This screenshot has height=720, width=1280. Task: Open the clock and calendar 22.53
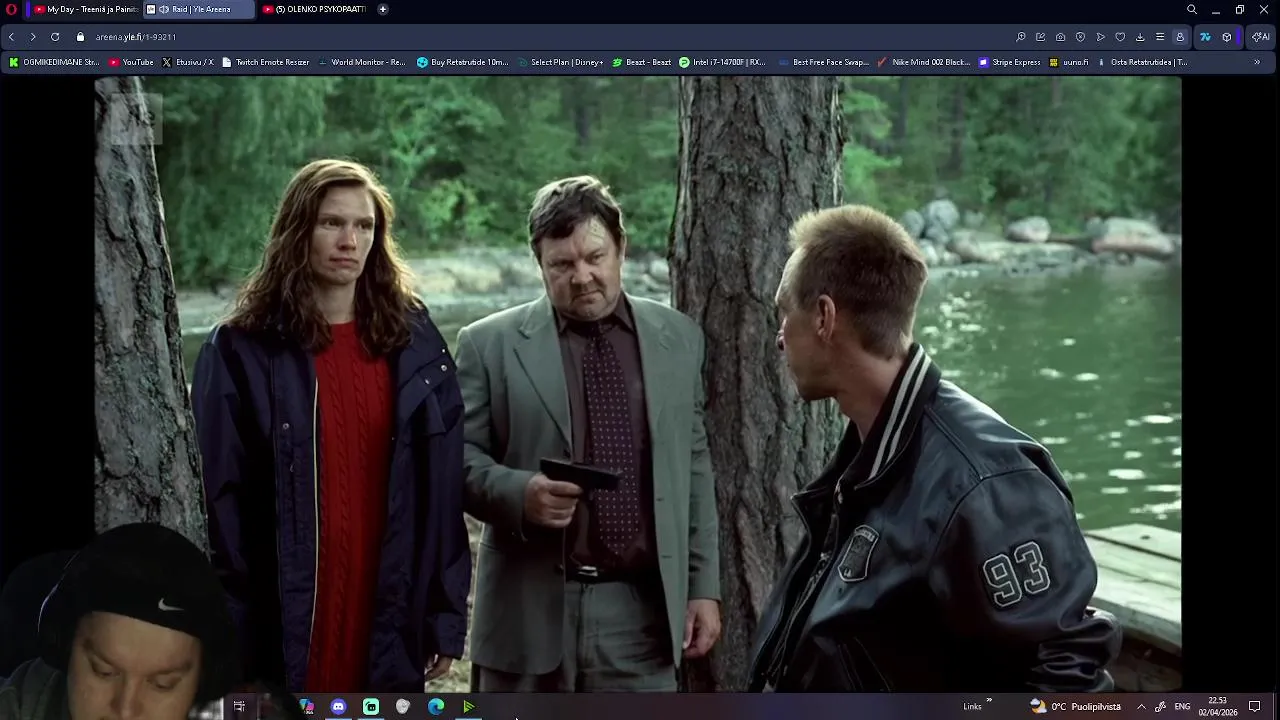coord(1218,706)
